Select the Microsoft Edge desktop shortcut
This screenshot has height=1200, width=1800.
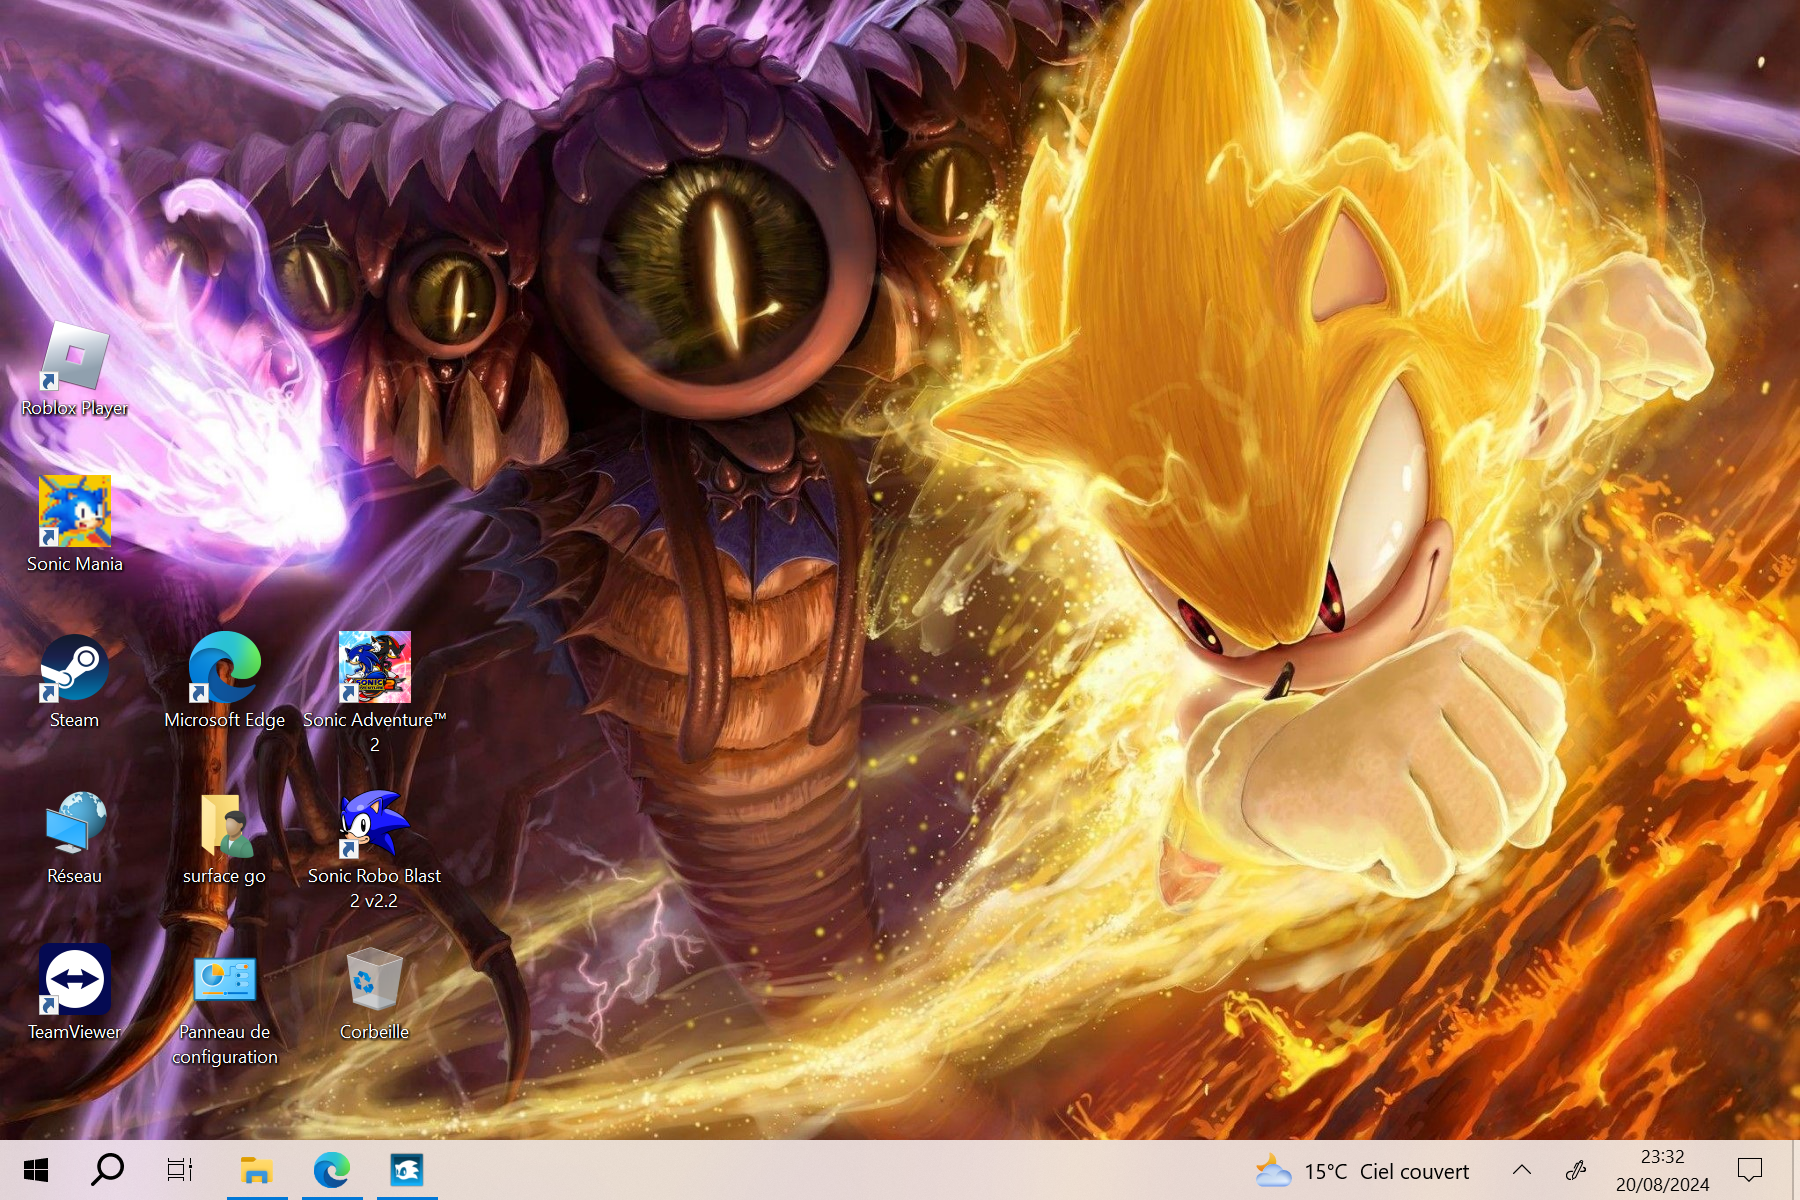(x=225, y=682)
